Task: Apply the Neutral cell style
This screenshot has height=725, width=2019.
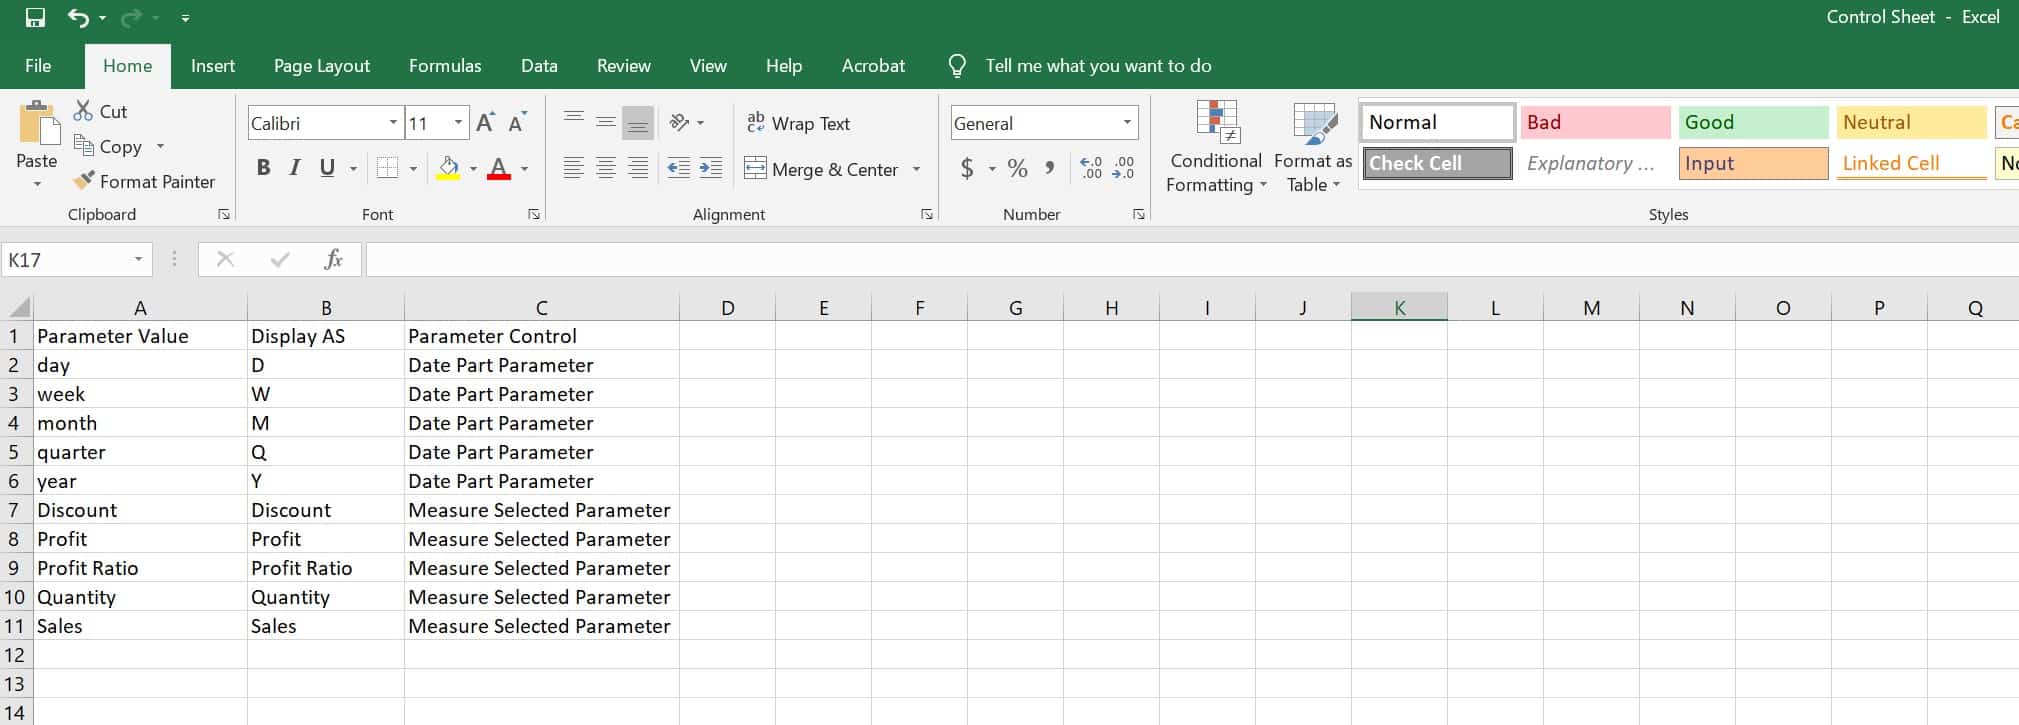Action: (1911, 122)
